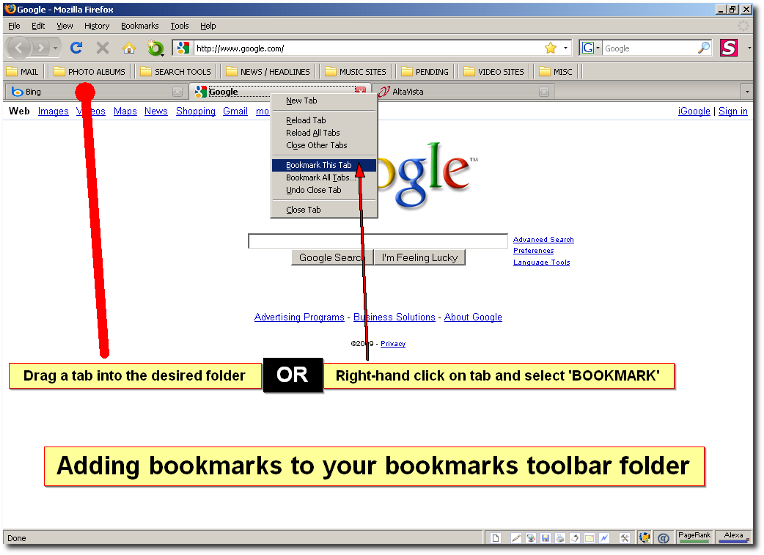Click the PageRank indicator in the status bar
Screen dimensions: 764x555
(x=694, y=537)
